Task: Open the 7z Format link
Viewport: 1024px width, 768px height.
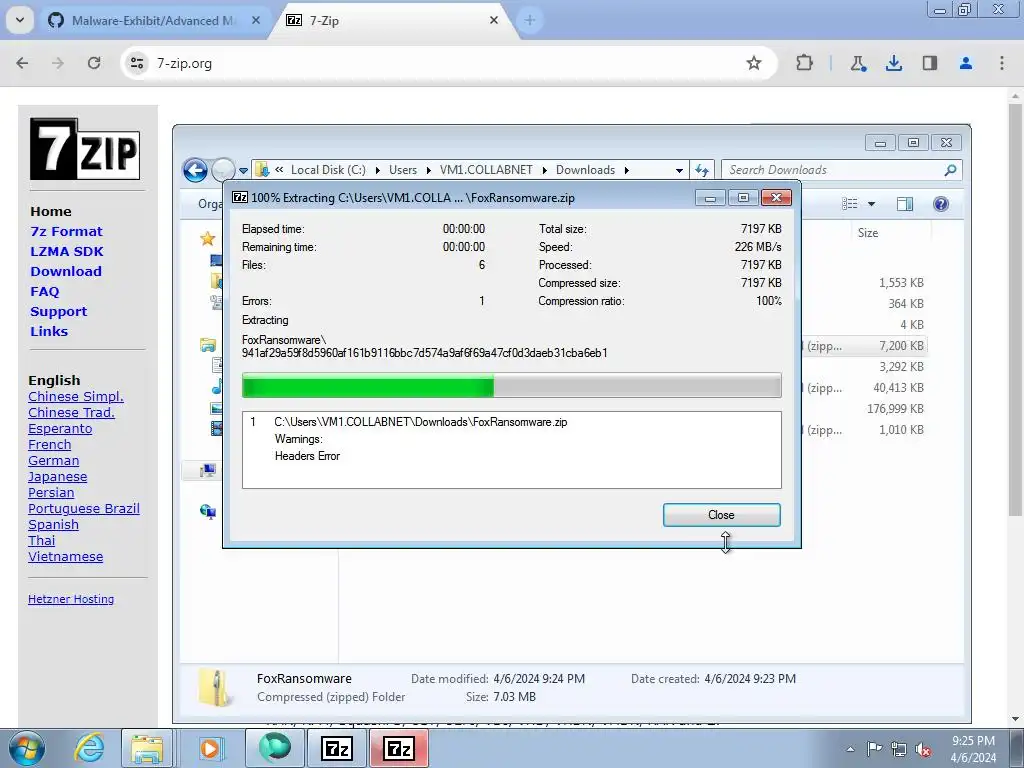Action: (66, 231)
